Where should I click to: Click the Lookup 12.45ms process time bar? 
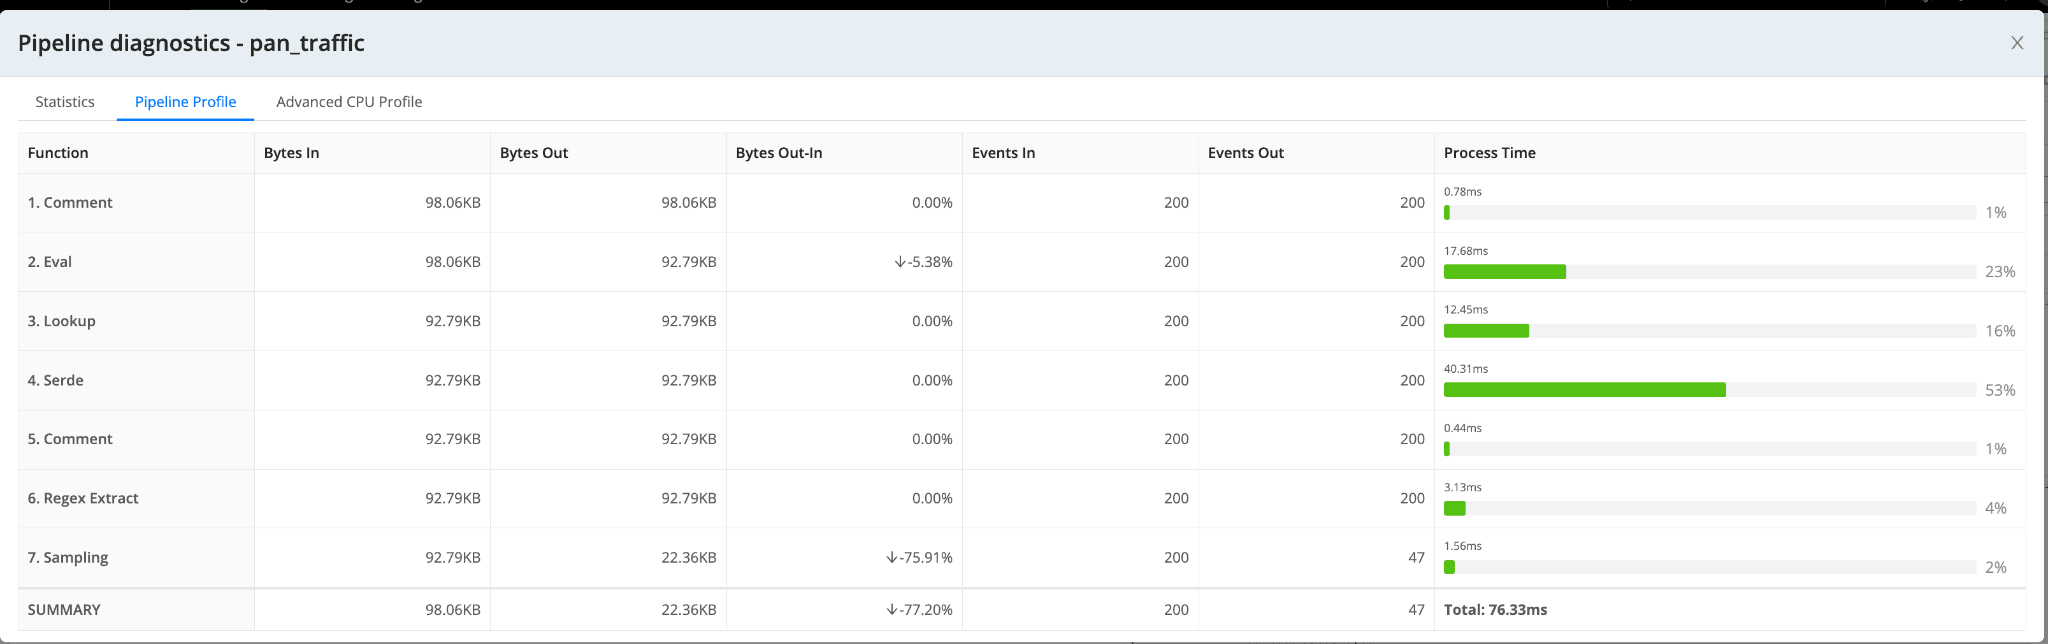tap(1486, 331)
